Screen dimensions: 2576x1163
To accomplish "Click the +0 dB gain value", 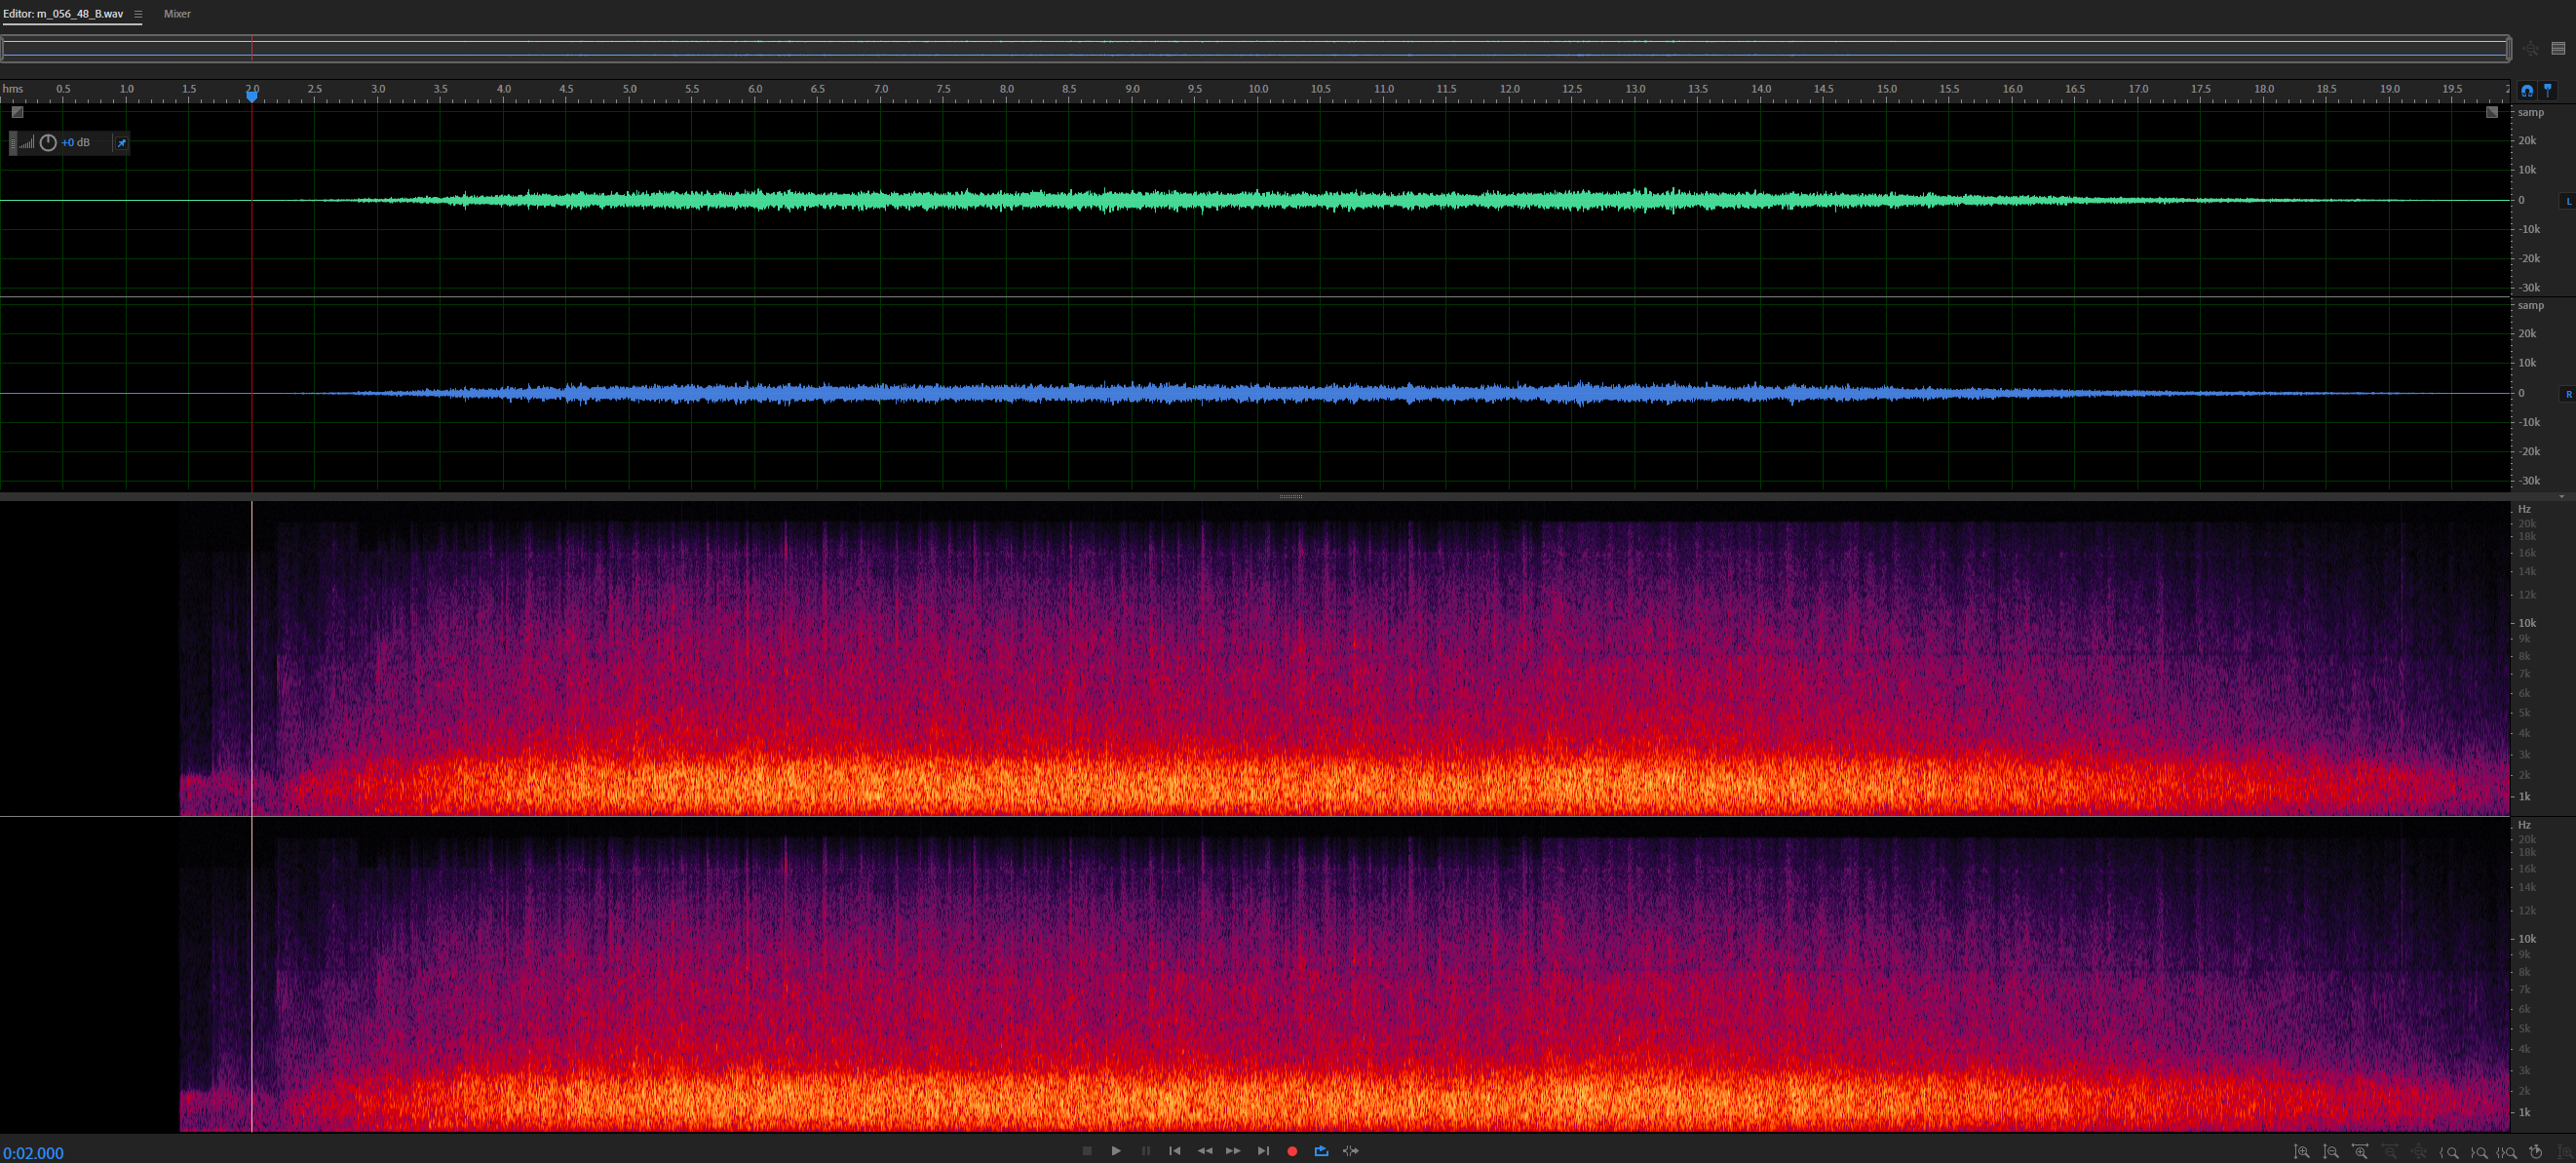I will 76,143.
